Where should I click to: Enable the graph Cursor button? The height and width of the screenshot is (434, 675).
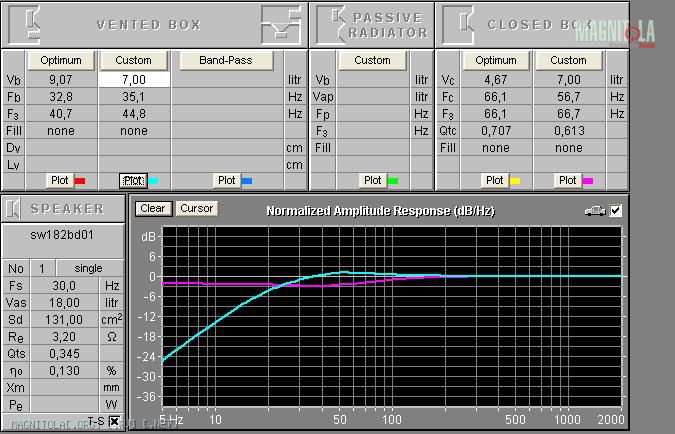197,208
